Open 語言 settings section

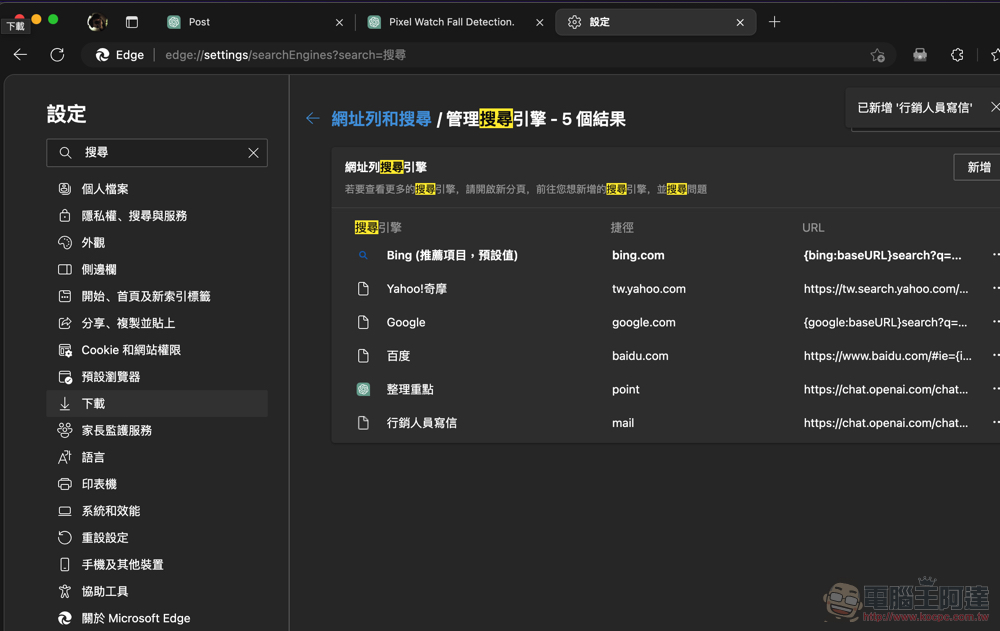point(157,457)
